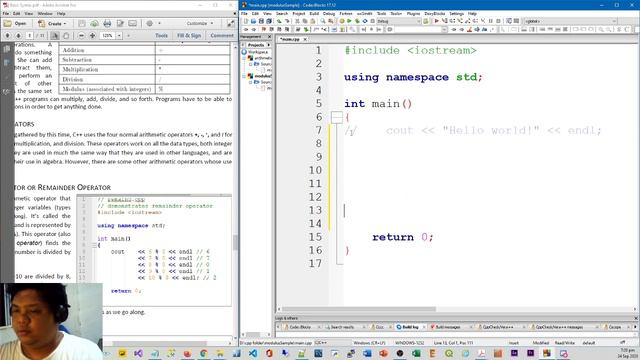Select the main.cpp editor tab
640x360 pixels.
tap(289, 39)
